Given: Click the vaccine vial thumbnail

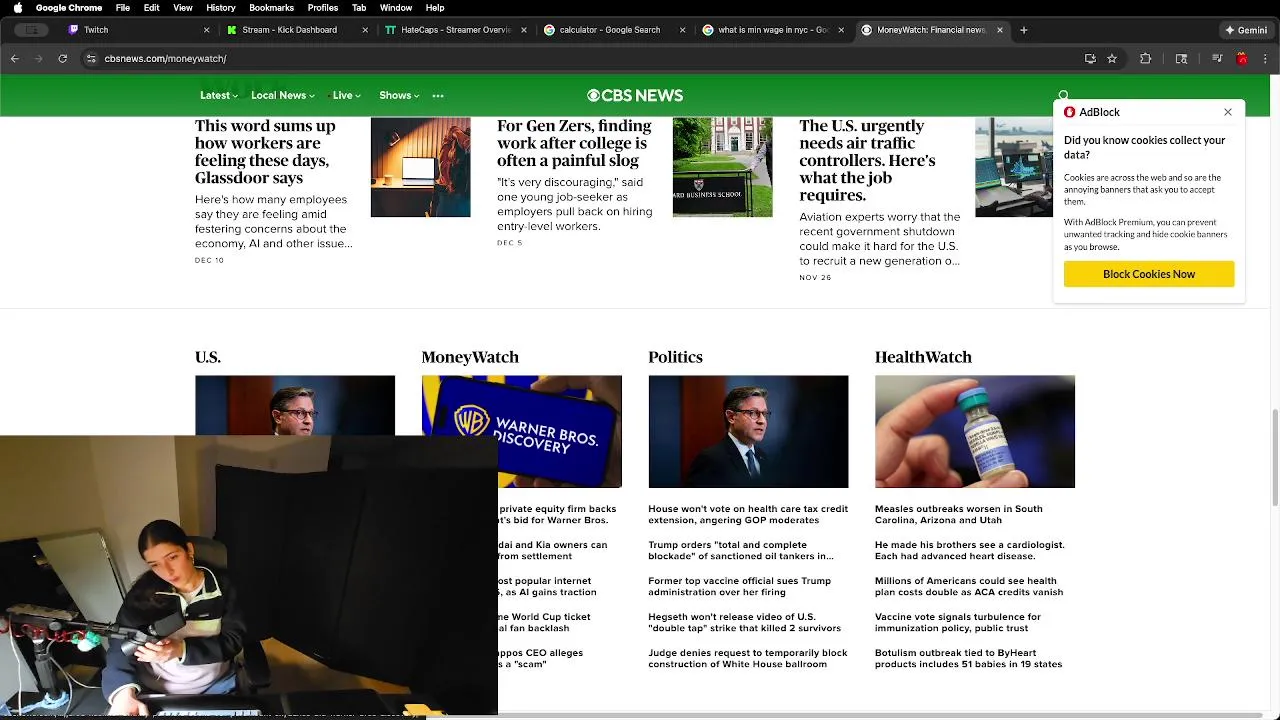Looking at the screenshot, I should (975, 432).
